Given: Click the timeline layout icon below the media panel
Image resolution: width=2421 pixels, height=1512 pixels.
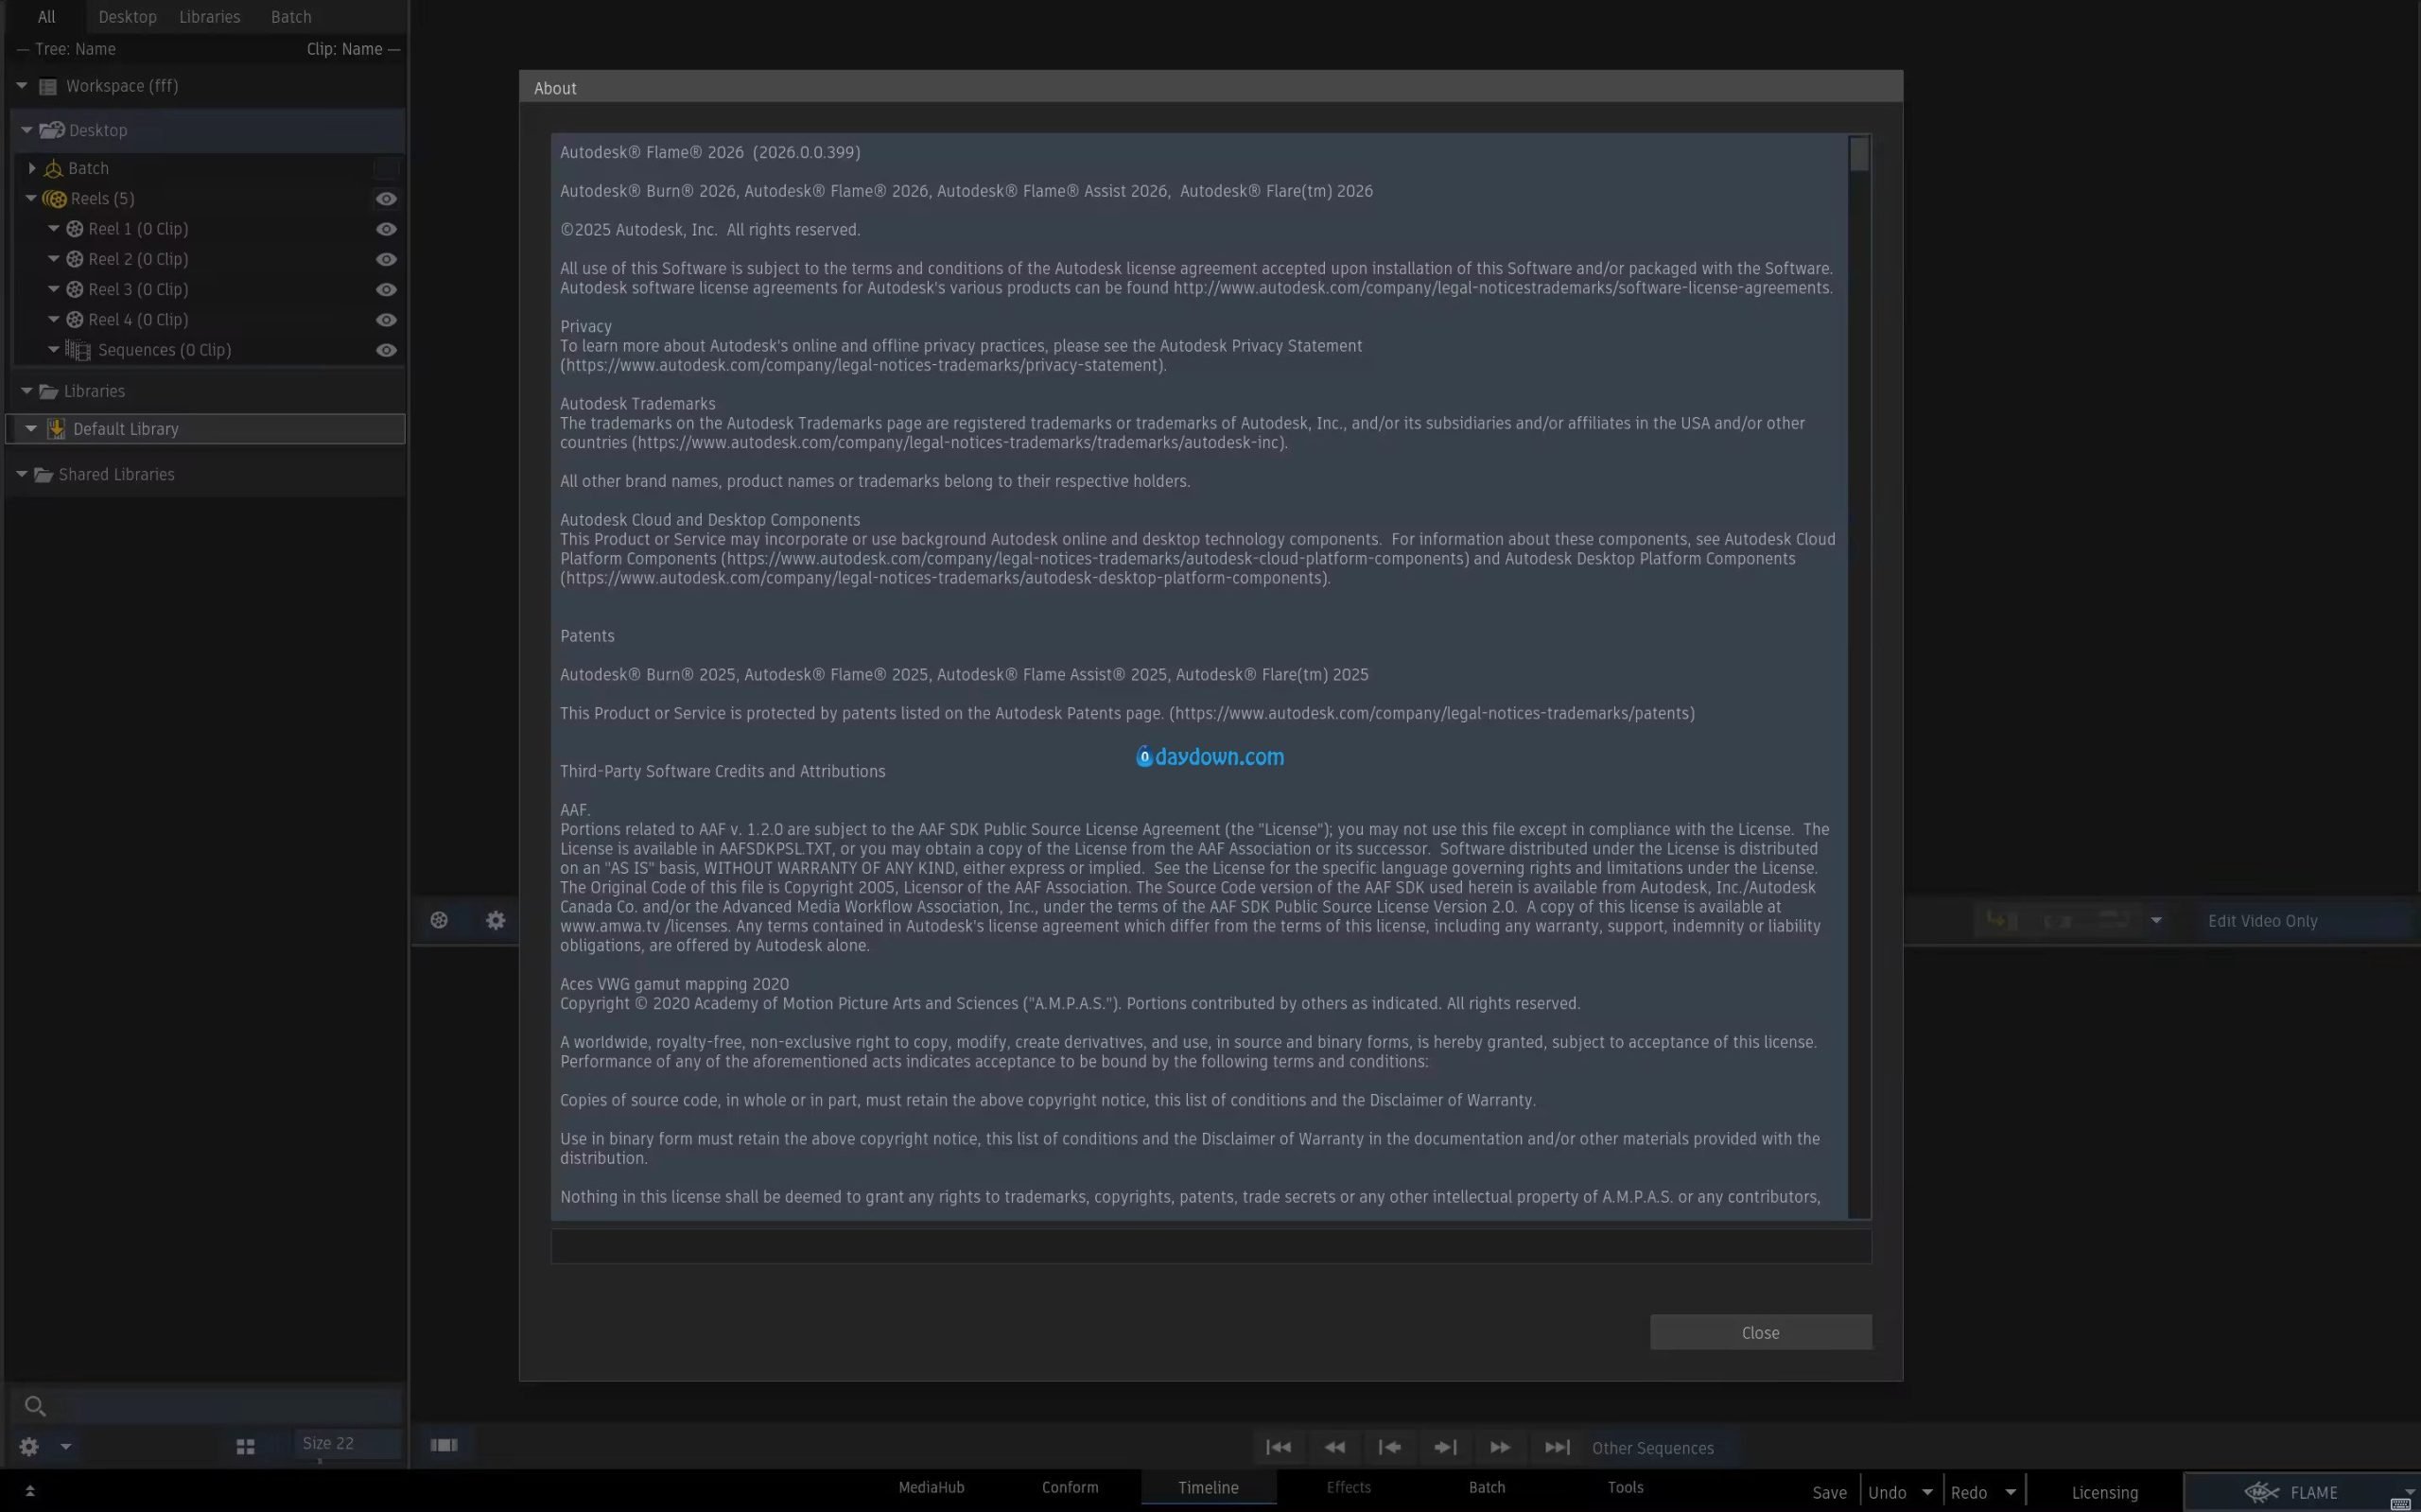Looking at the screenshot, I should click(x=443, y=1445).
